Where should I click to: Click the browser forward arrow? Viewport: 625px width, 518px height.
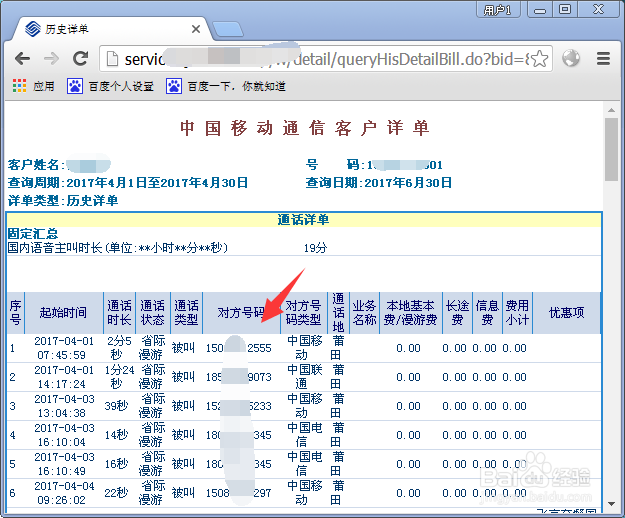click(x=51, y=59)
